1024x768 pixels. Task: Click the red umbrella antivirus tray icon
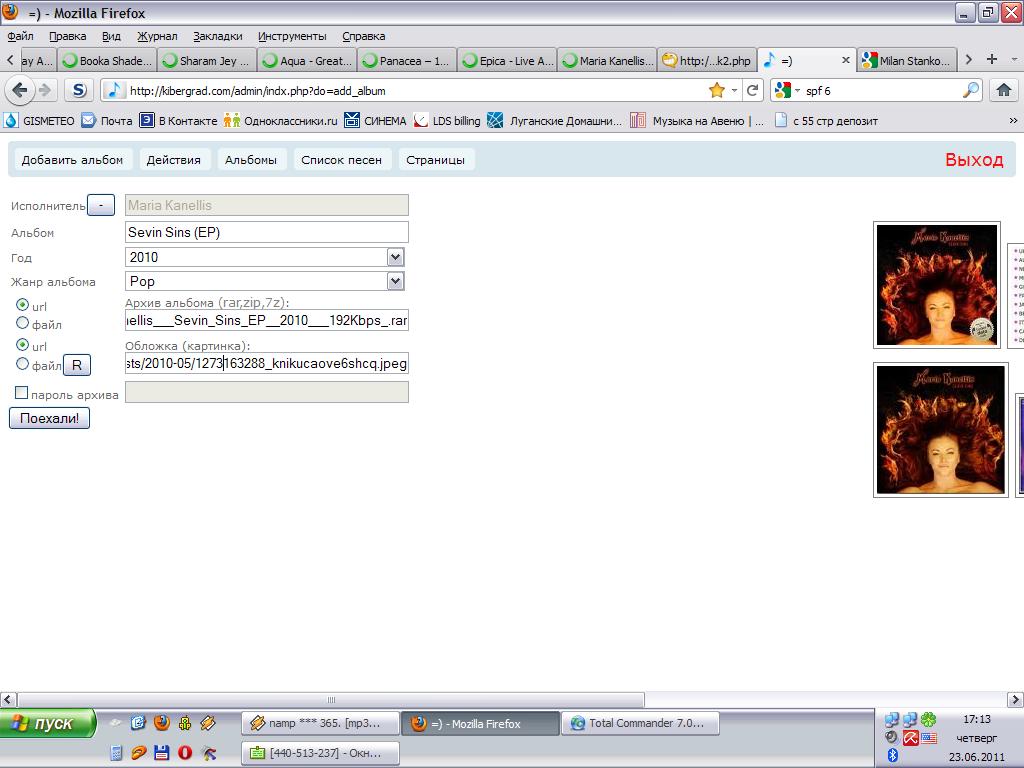point(910,738)
